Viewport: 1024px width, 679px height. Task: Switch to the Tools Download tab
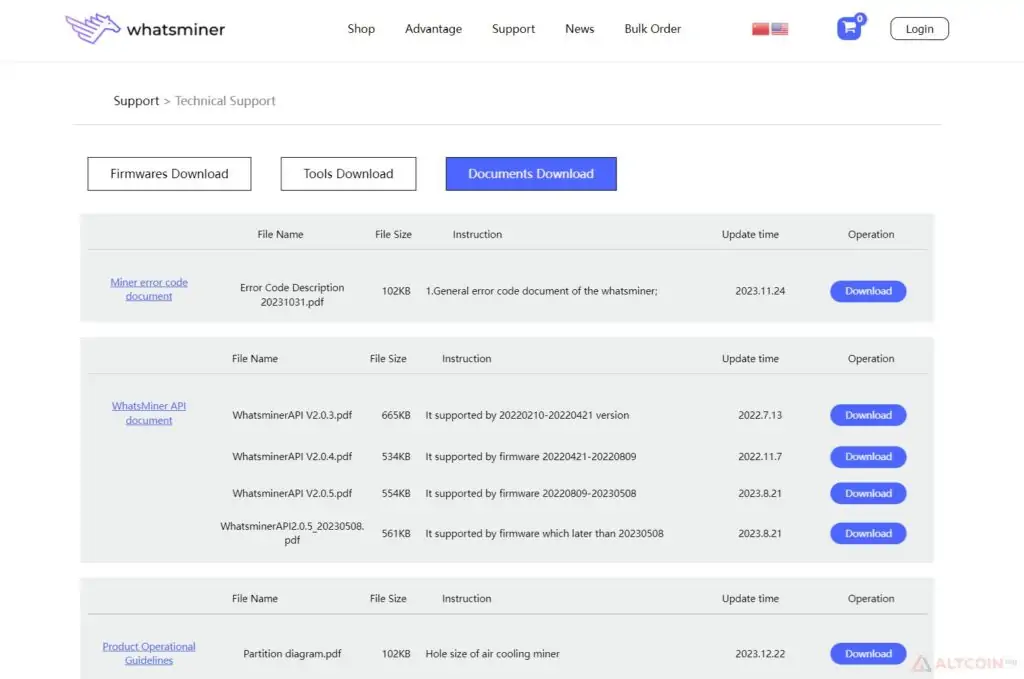tap(348, 174)
